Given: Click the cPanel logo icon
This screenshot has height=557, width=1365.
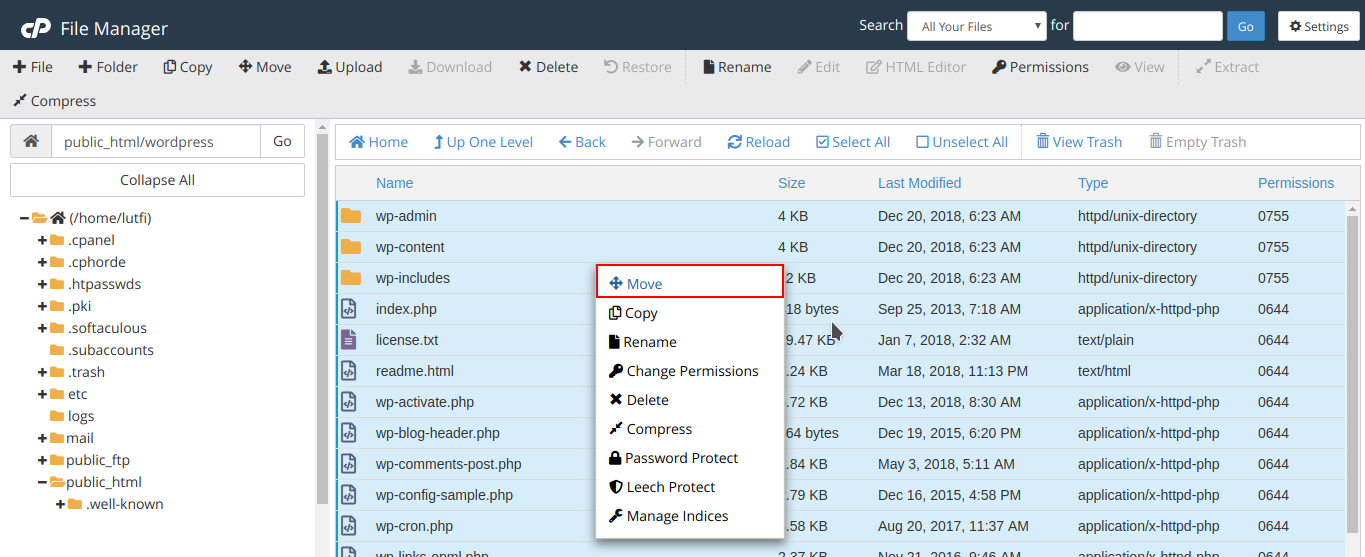Looking at the screenshot, I should coord(36,28).
